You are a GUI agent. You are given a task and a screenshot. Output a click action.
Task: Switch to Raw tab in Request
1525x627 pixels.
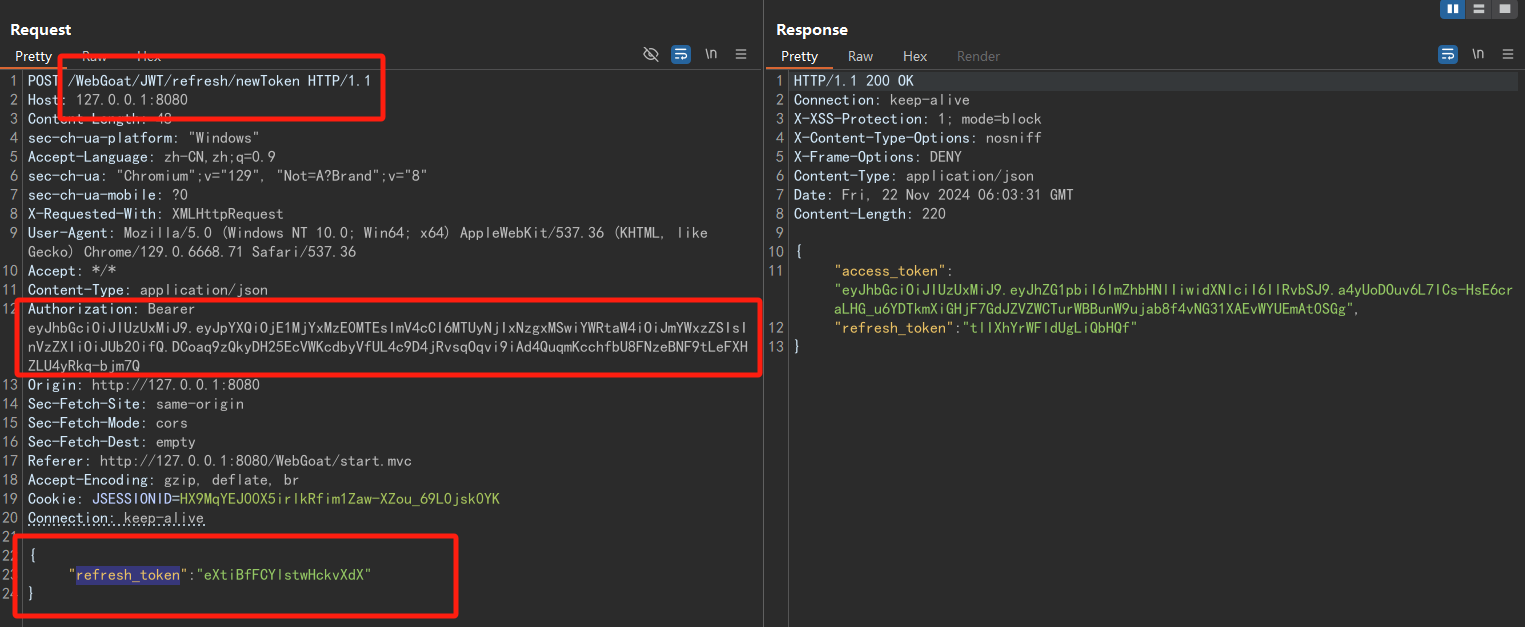point(94,56)
